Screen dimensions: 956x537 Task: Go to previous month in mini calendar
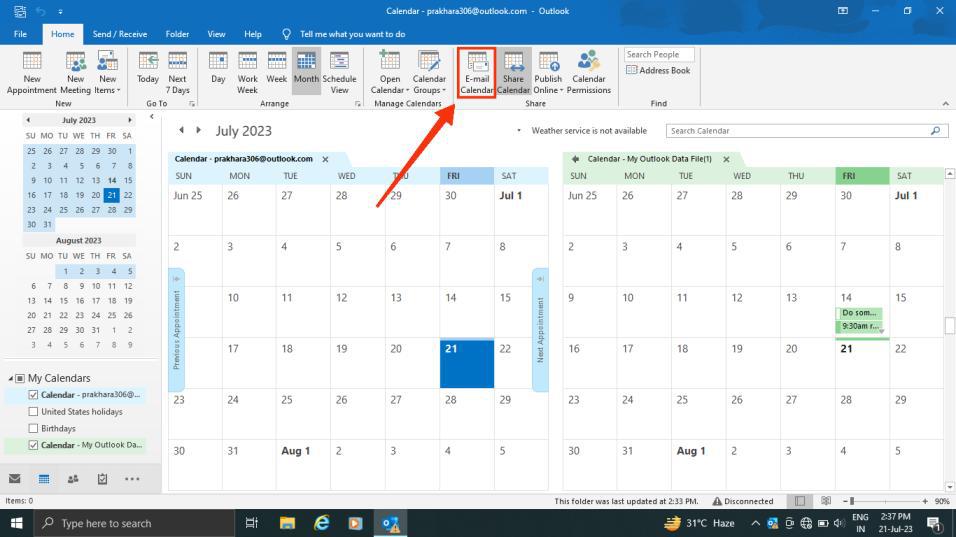(28, 120)
